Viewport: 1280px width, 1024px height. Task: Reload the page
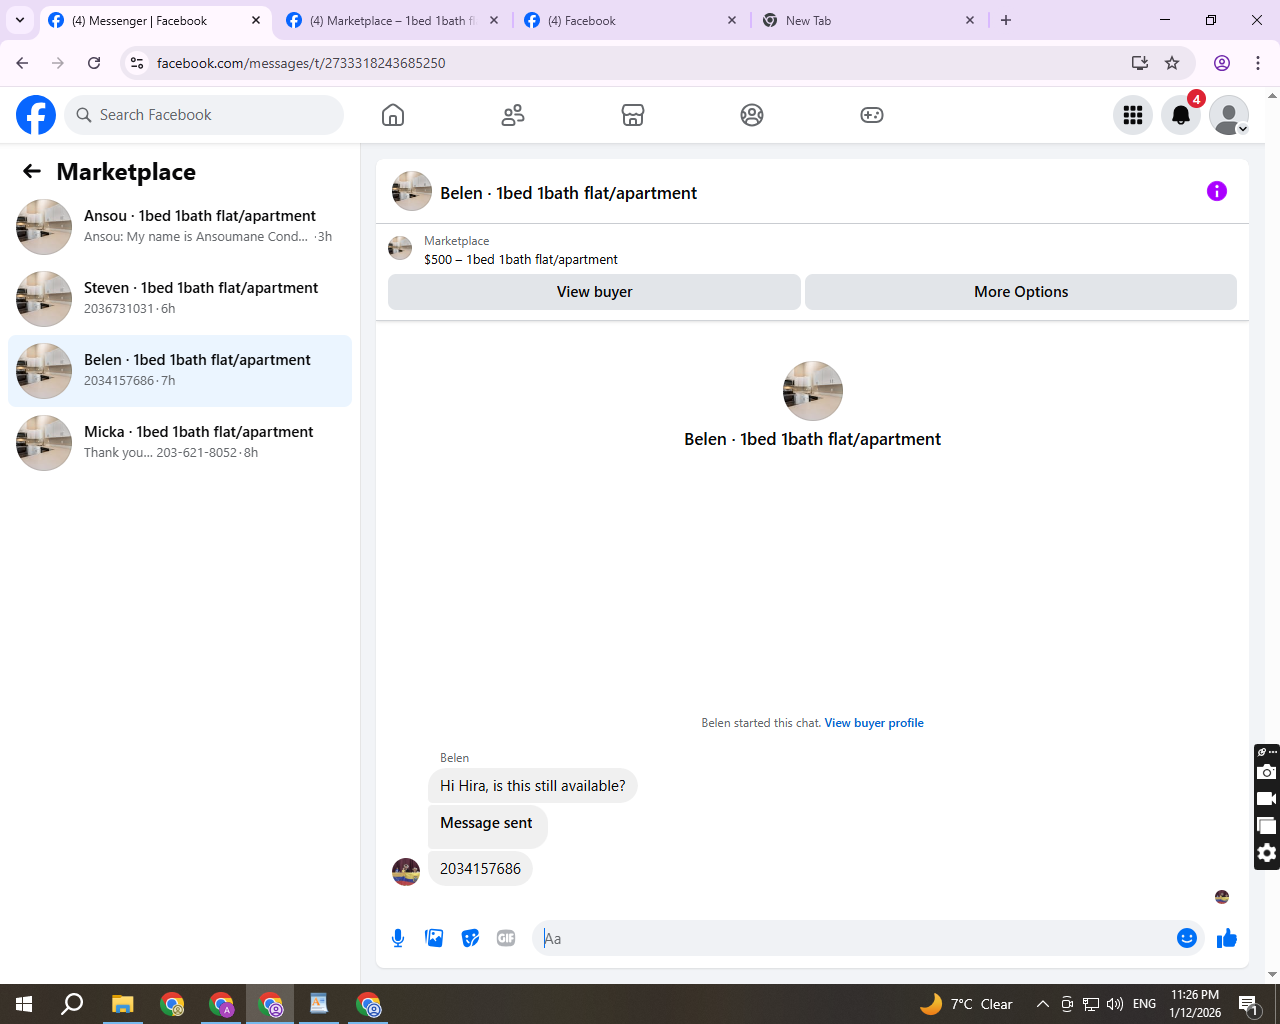(x=94, y=63)
